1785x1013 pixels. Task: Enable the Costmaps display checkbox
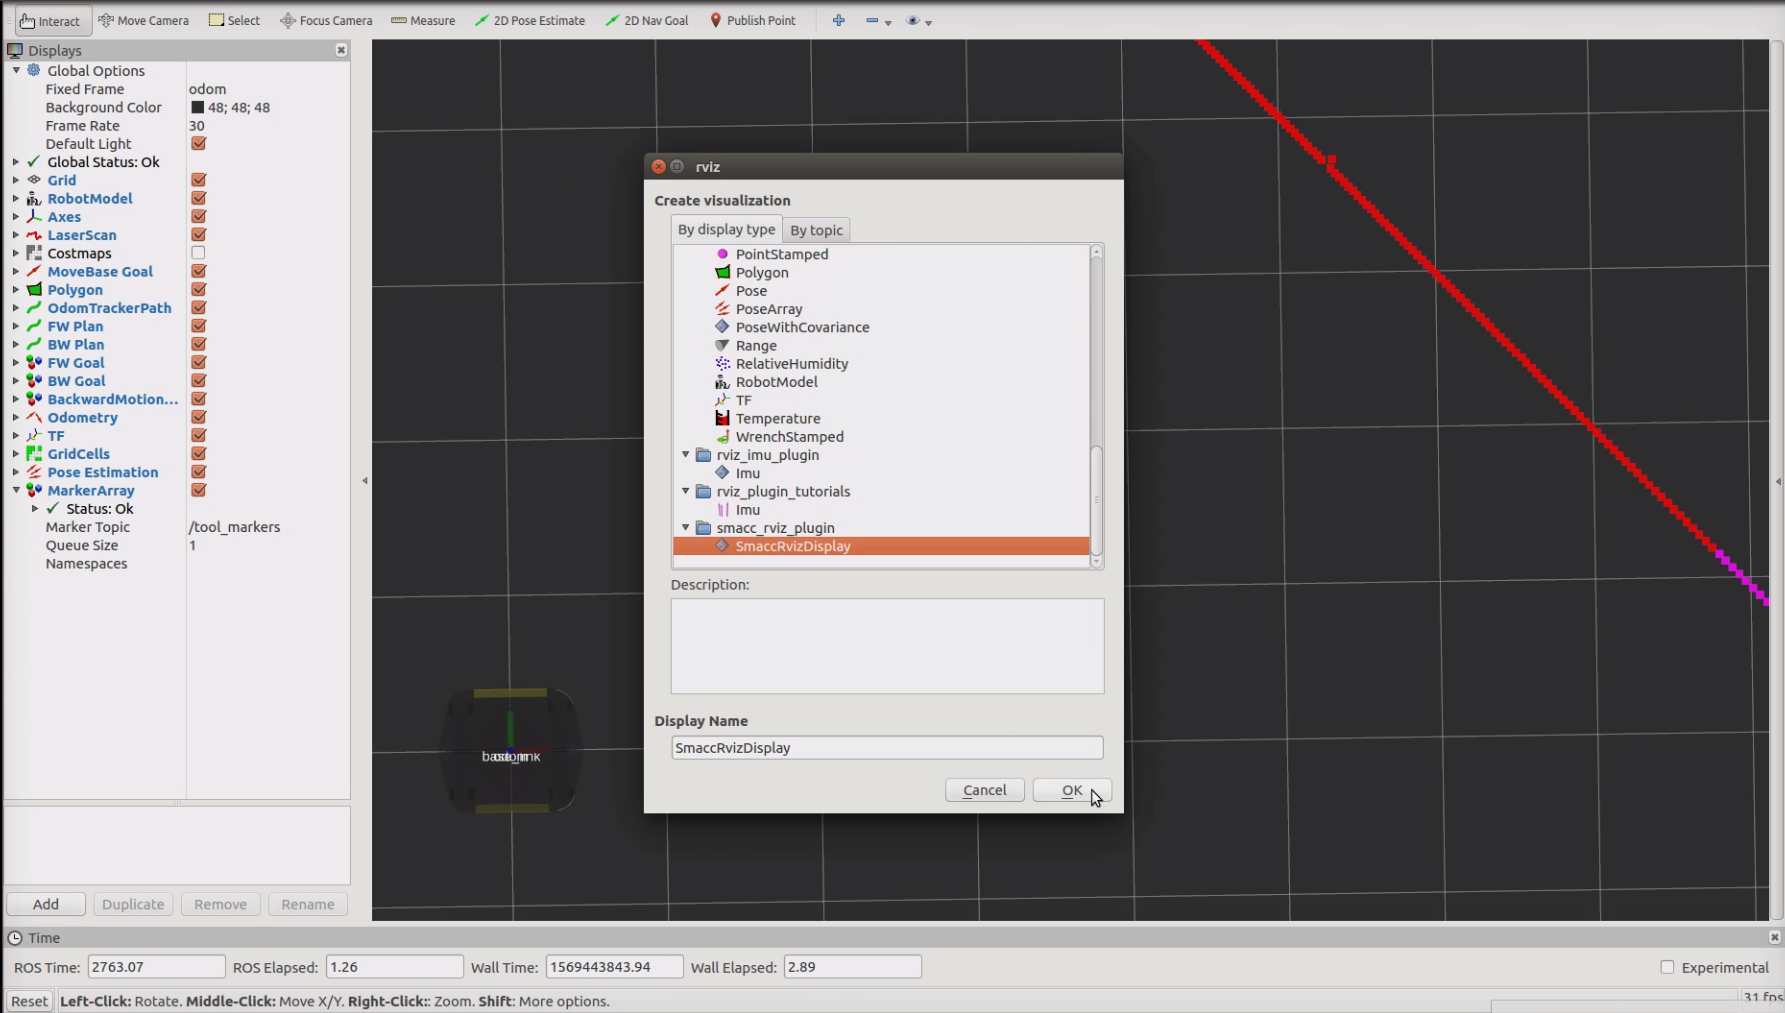(x=198, y=253)
